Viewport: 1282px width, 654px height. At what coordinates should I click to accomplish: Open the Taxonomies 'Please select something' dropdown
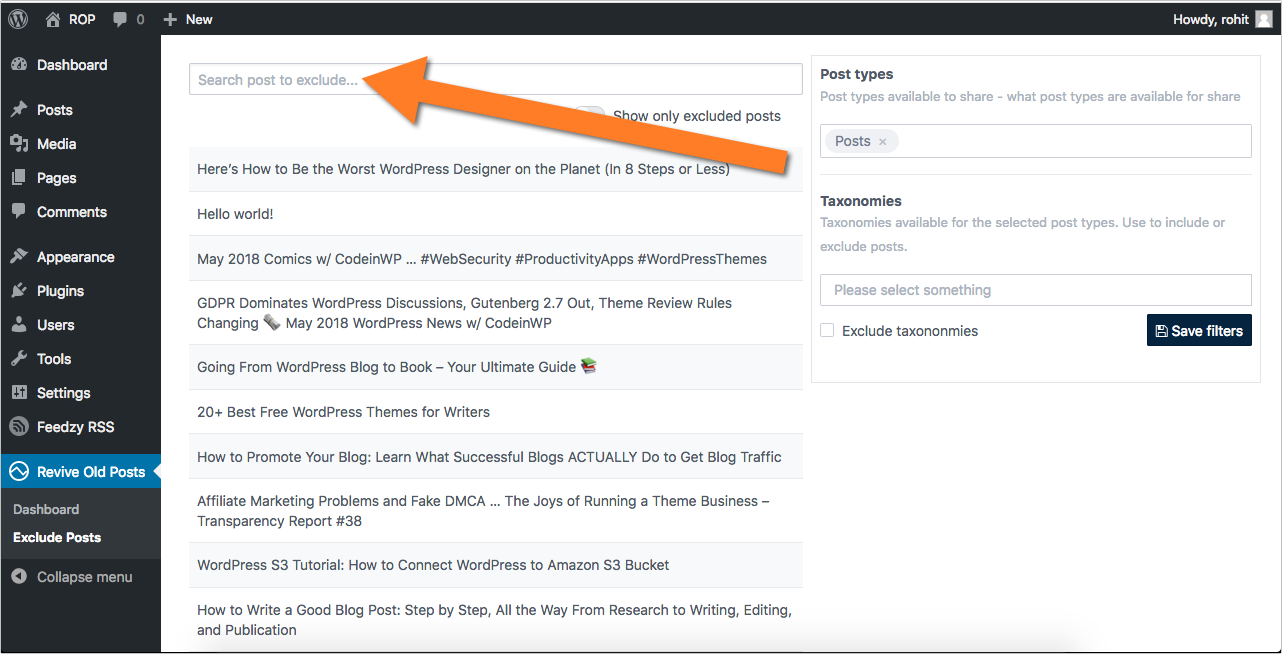(x=1036, y=290)
